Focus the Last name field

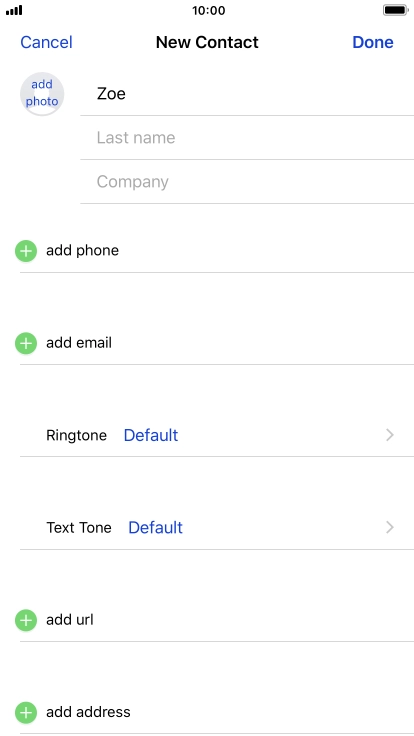pyautogui.click(x=247, y=138)
